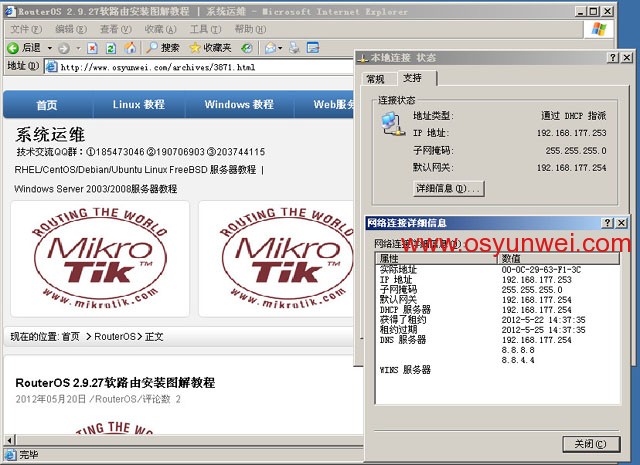The height and width of the screenshot is (465, 640).
Task: Click the Windows flag logo in IE
Action: click(598, 29)
